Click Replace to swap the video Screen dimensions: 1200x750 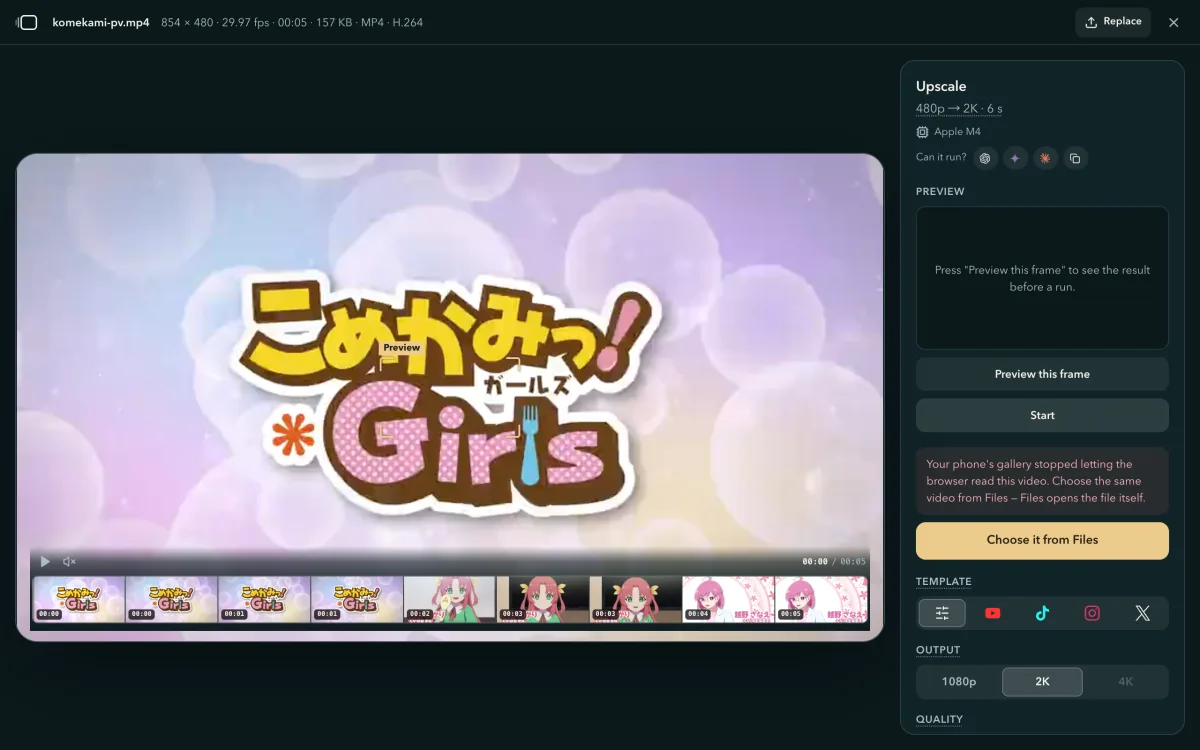click(1113, 22)
